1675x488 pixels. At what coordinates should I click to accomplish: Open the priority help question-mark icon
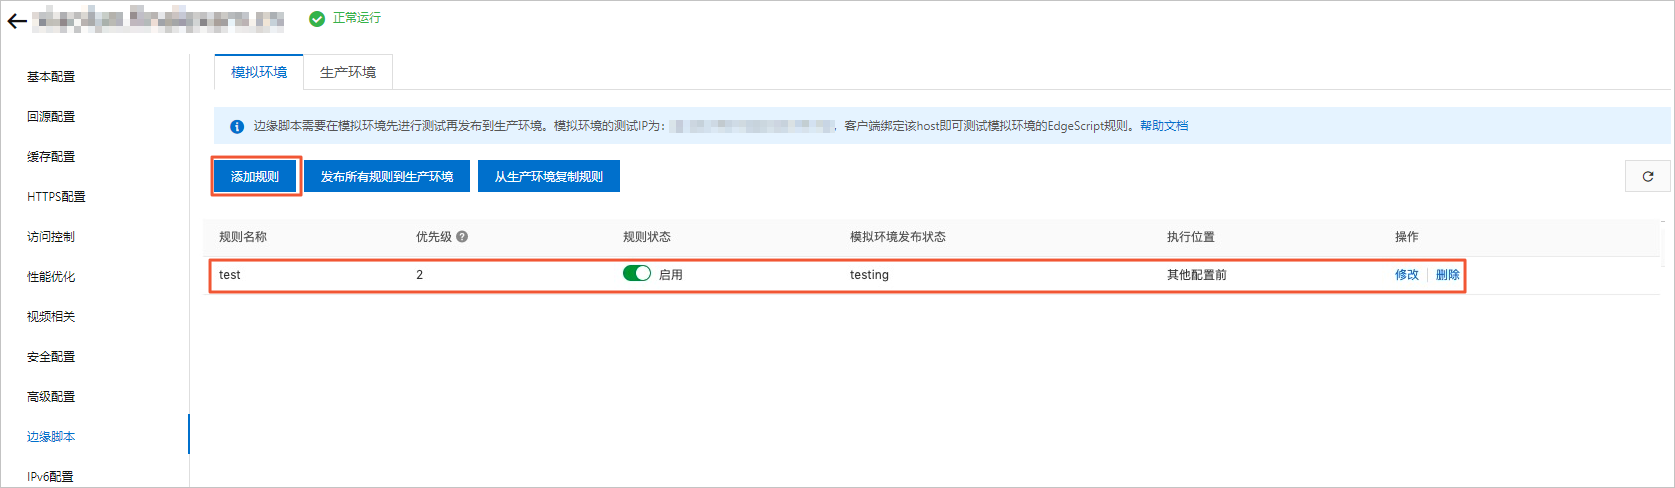(462, 237)
